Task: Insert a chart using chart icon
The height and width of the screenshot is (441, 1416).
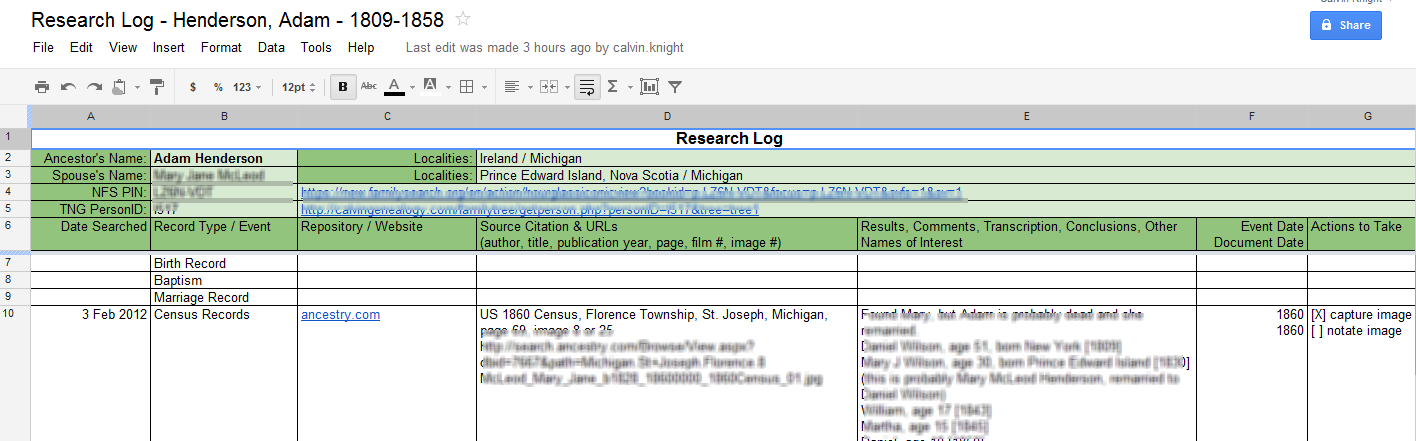Action: coord(649,87)
